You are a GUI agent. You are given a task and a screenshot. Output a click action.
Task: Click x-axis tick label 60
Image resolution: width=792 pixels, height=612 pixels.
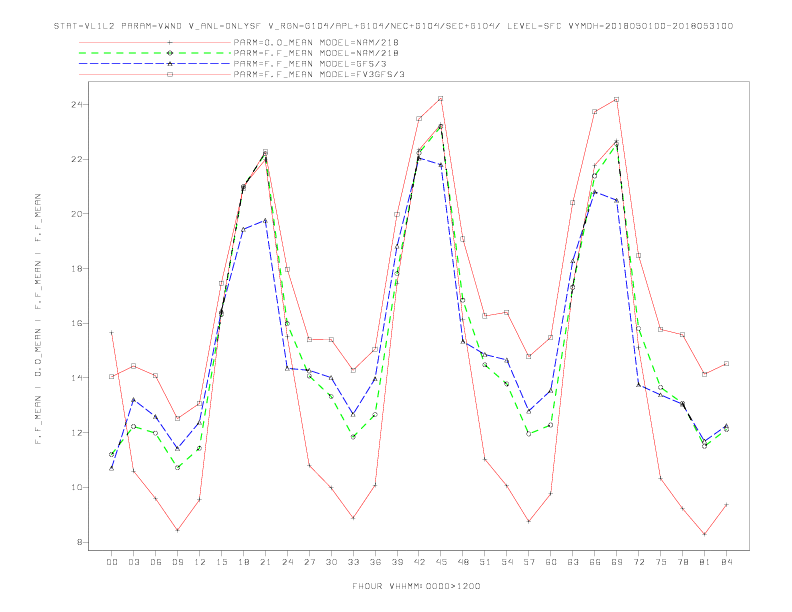[x=551, y=562]
